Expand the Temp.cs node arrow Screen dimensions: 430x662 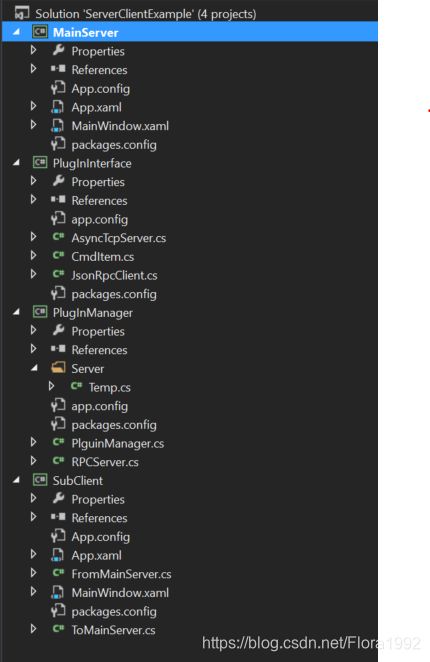pos(51,386)
